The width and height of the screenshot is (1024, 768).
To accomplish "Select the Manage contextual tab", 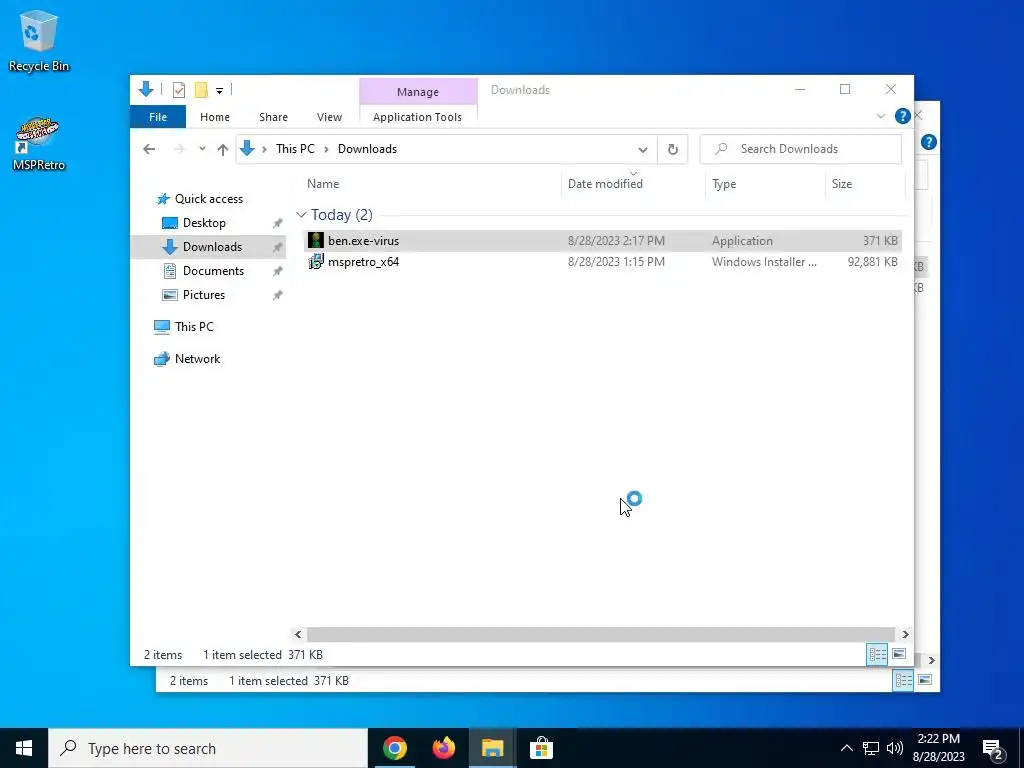I will coord(418,92).
